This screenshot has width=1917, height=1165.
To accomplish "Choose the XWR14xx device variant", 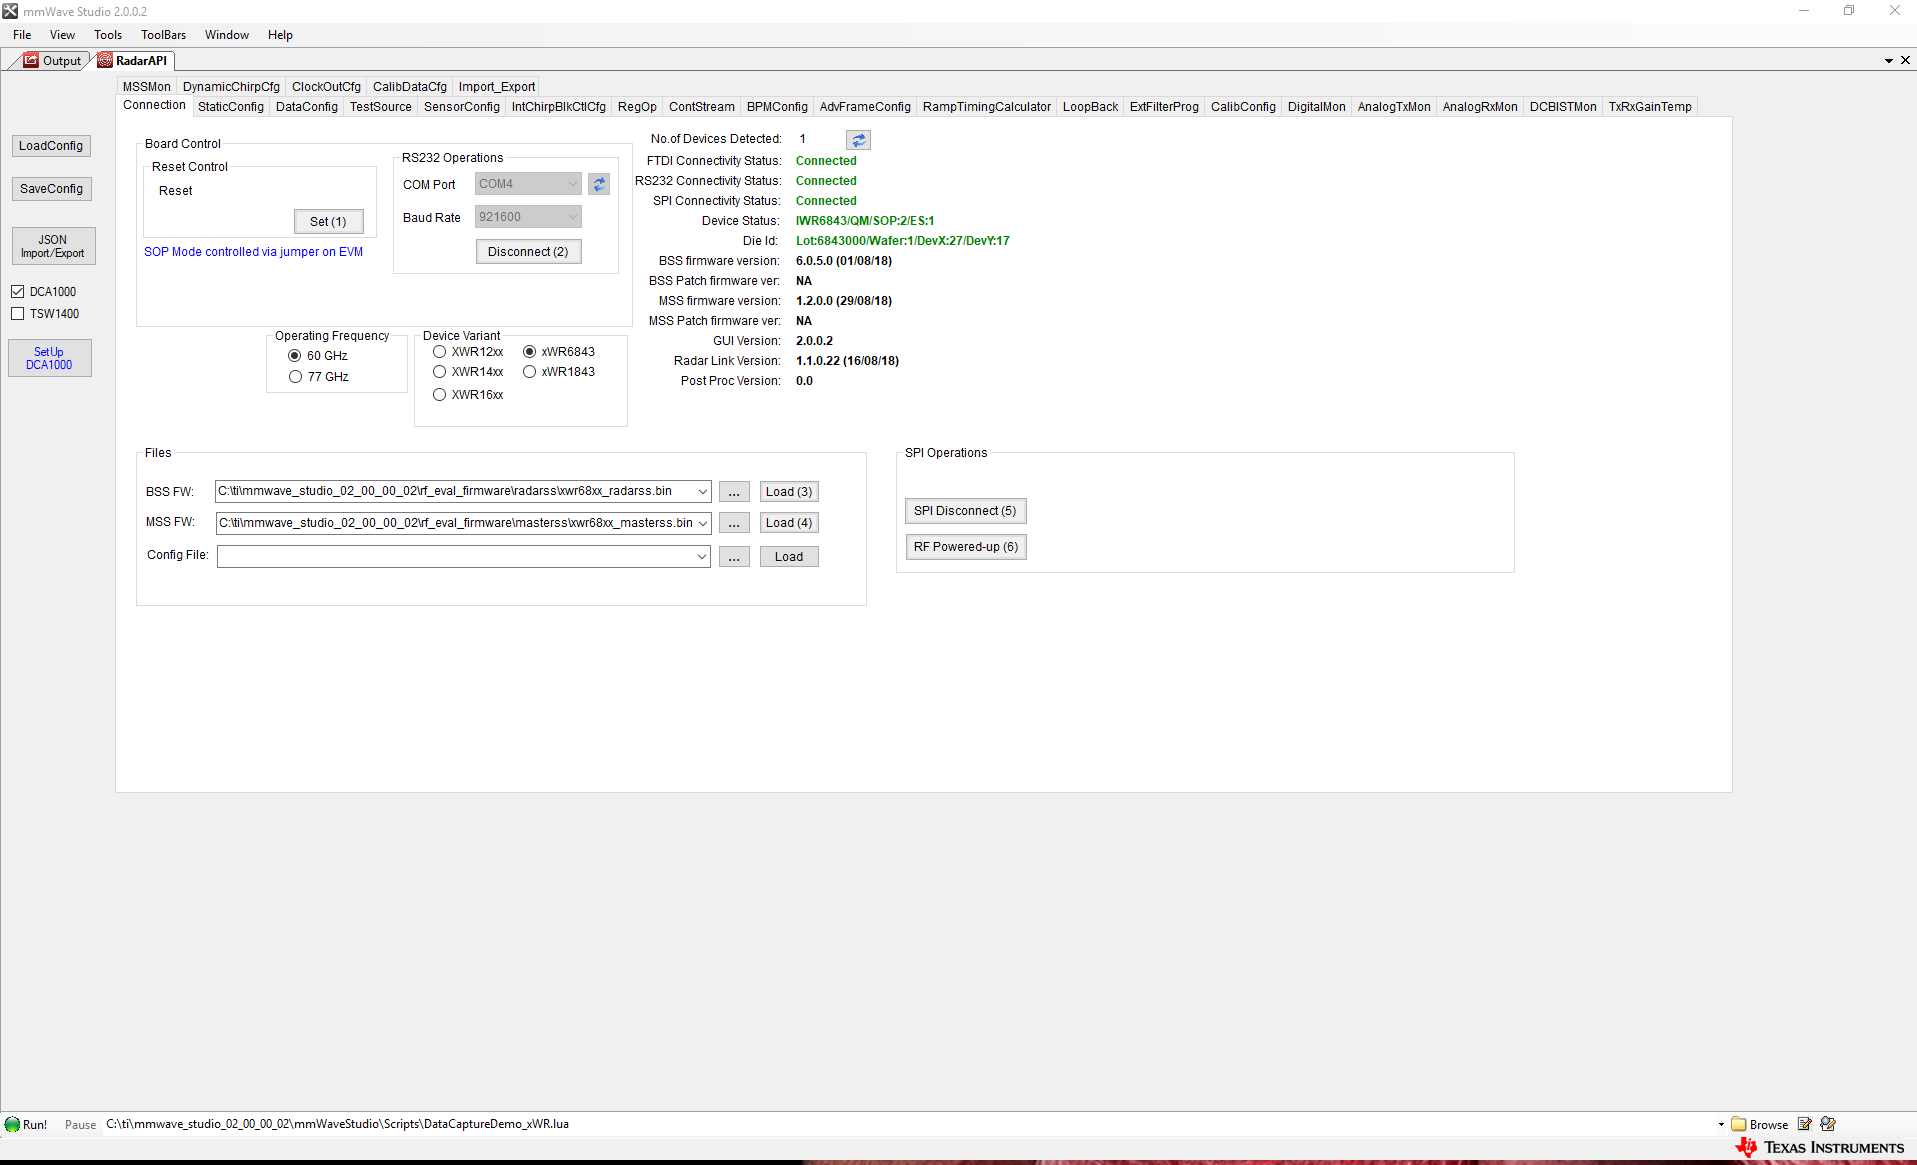I will [439, 372].
